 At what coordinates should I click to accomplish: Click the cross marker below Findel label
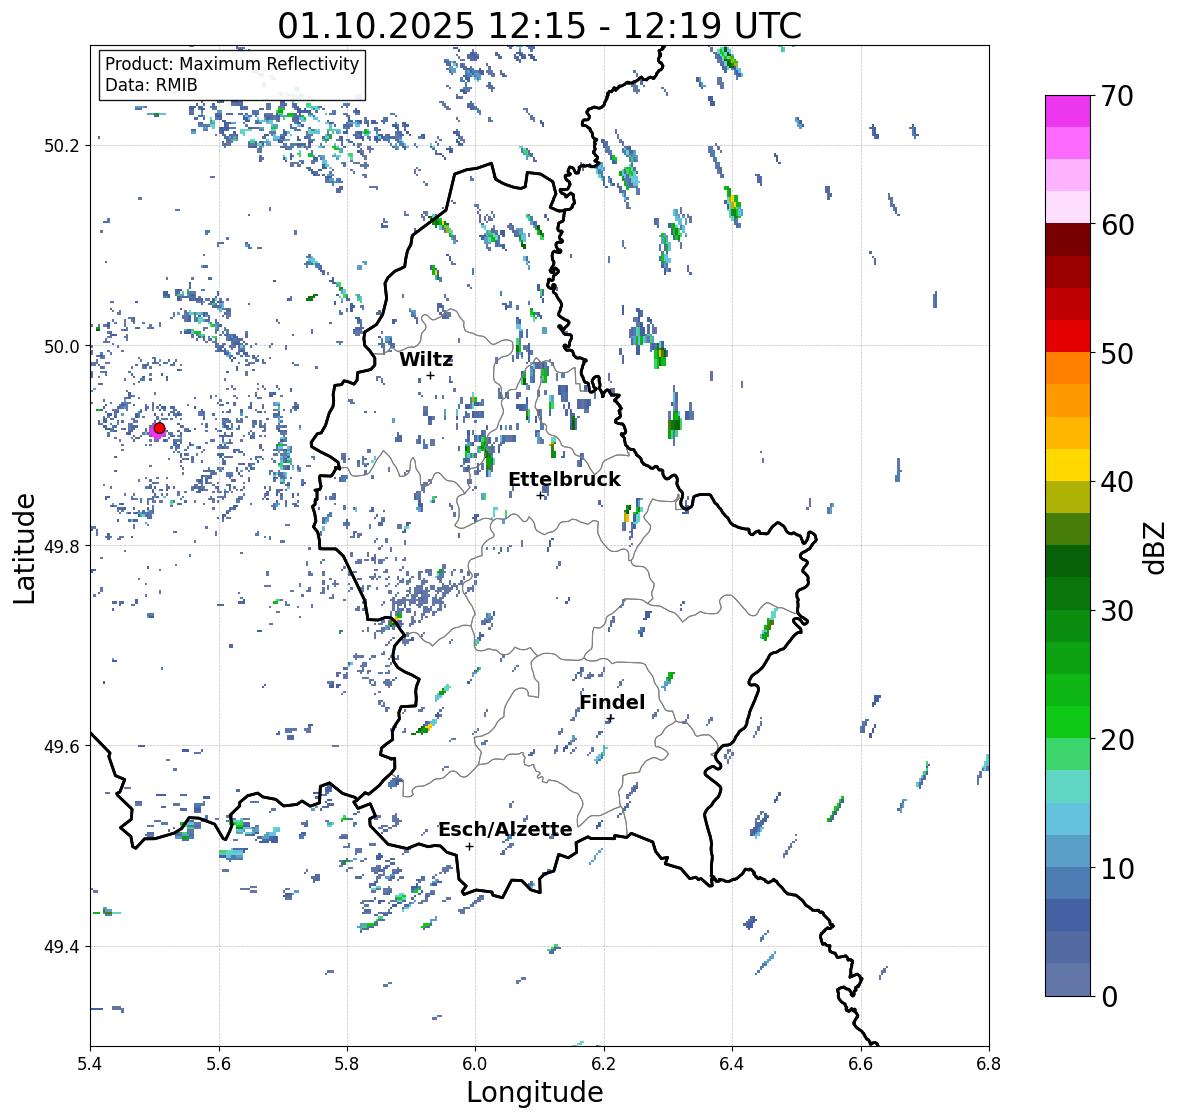pyautogui.click(x=611, y=719)
